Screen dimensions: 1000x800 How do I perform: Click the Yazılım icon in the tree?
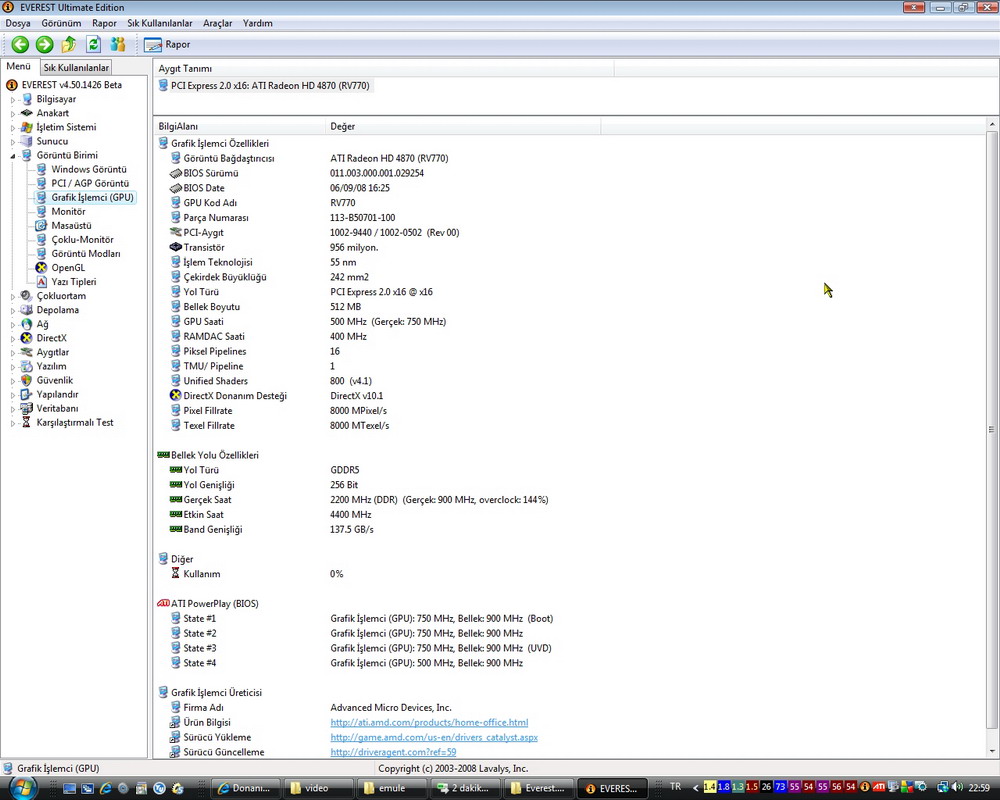(26, 366)
